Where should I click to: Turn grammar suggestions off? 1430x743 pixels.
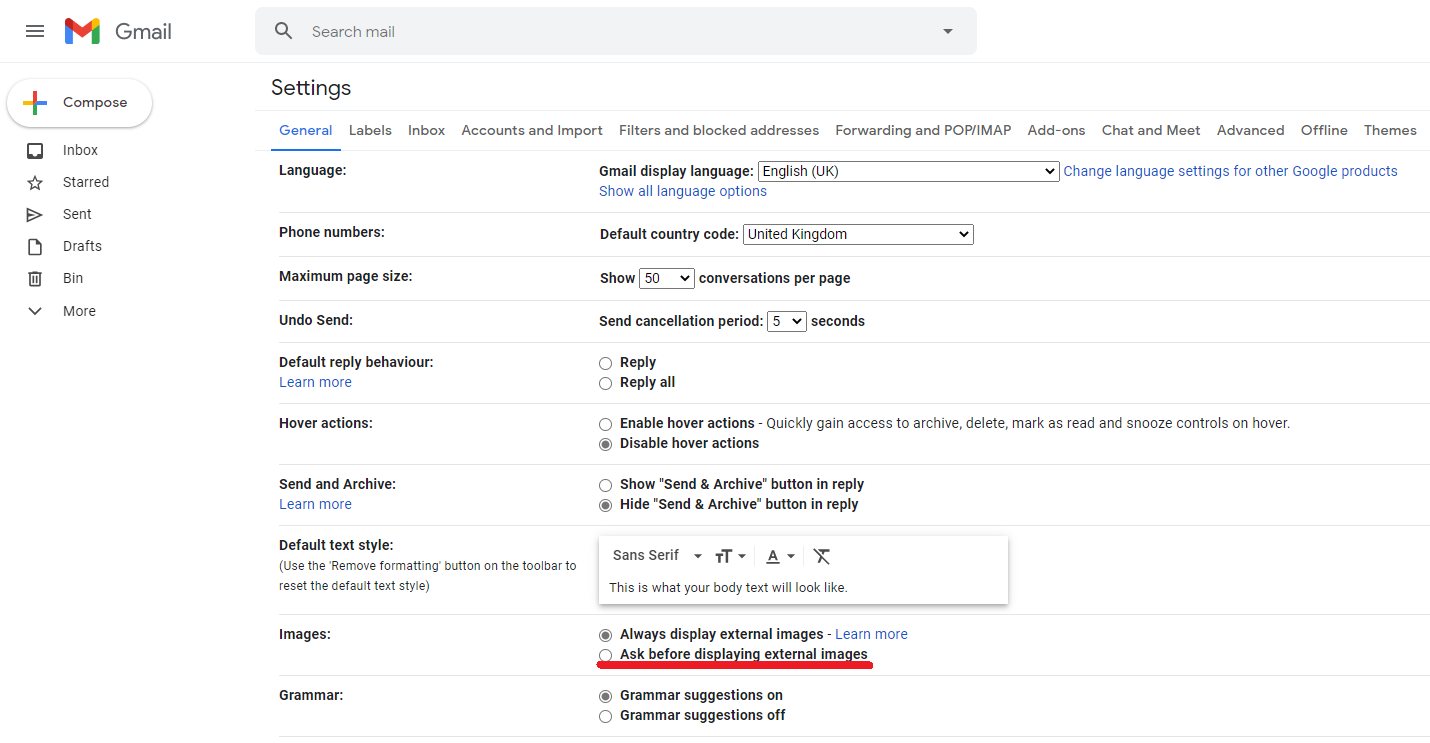(605, 716)
